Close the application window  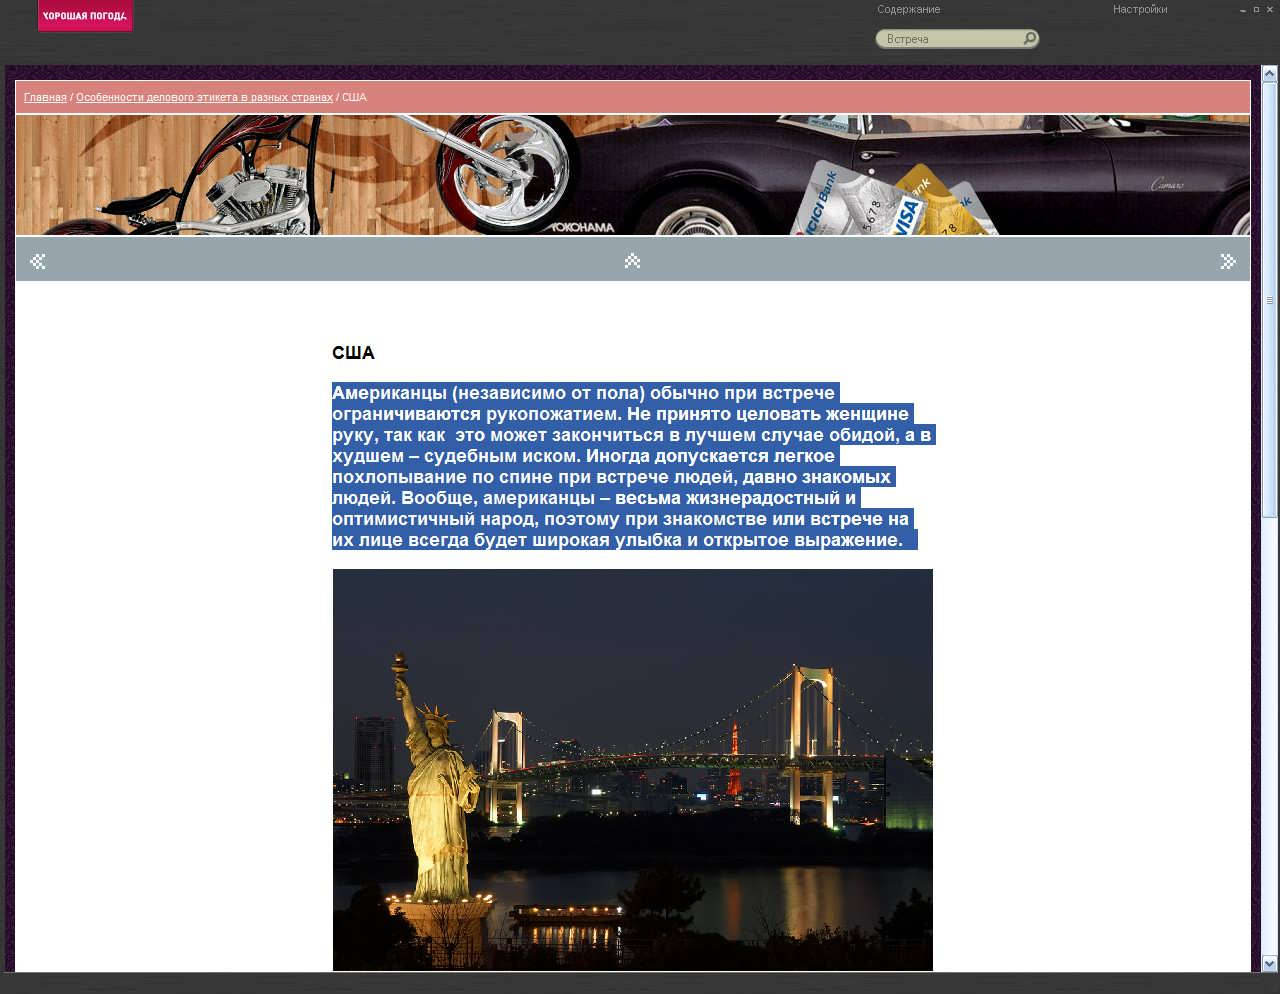point(1270,10)
